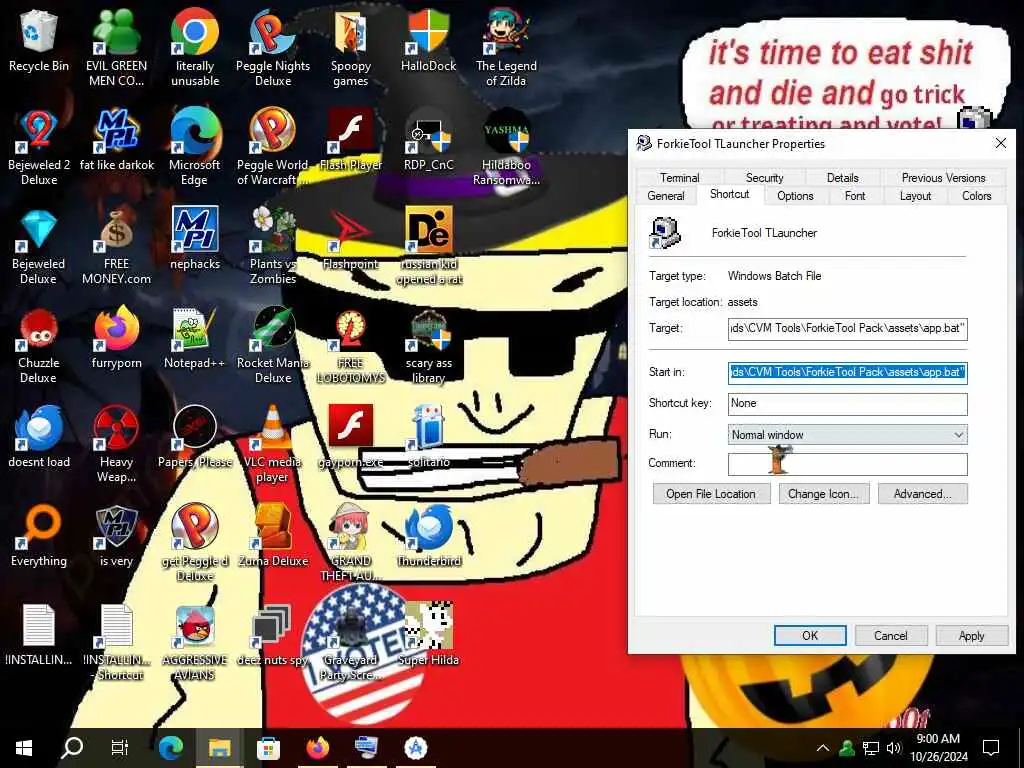The image size is (1024, 768).
Task: Click the Open File Location button
Action: coord(711,494)
